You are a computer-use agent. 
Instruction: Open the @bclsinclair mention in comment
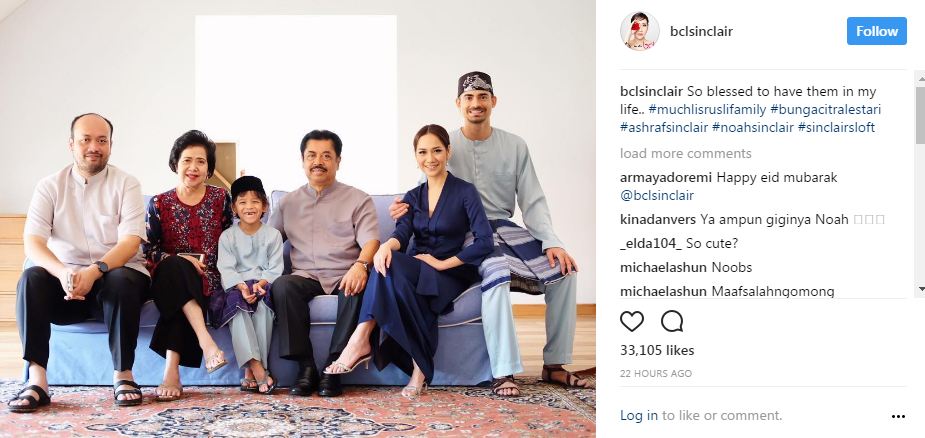(x=657, y=195)
